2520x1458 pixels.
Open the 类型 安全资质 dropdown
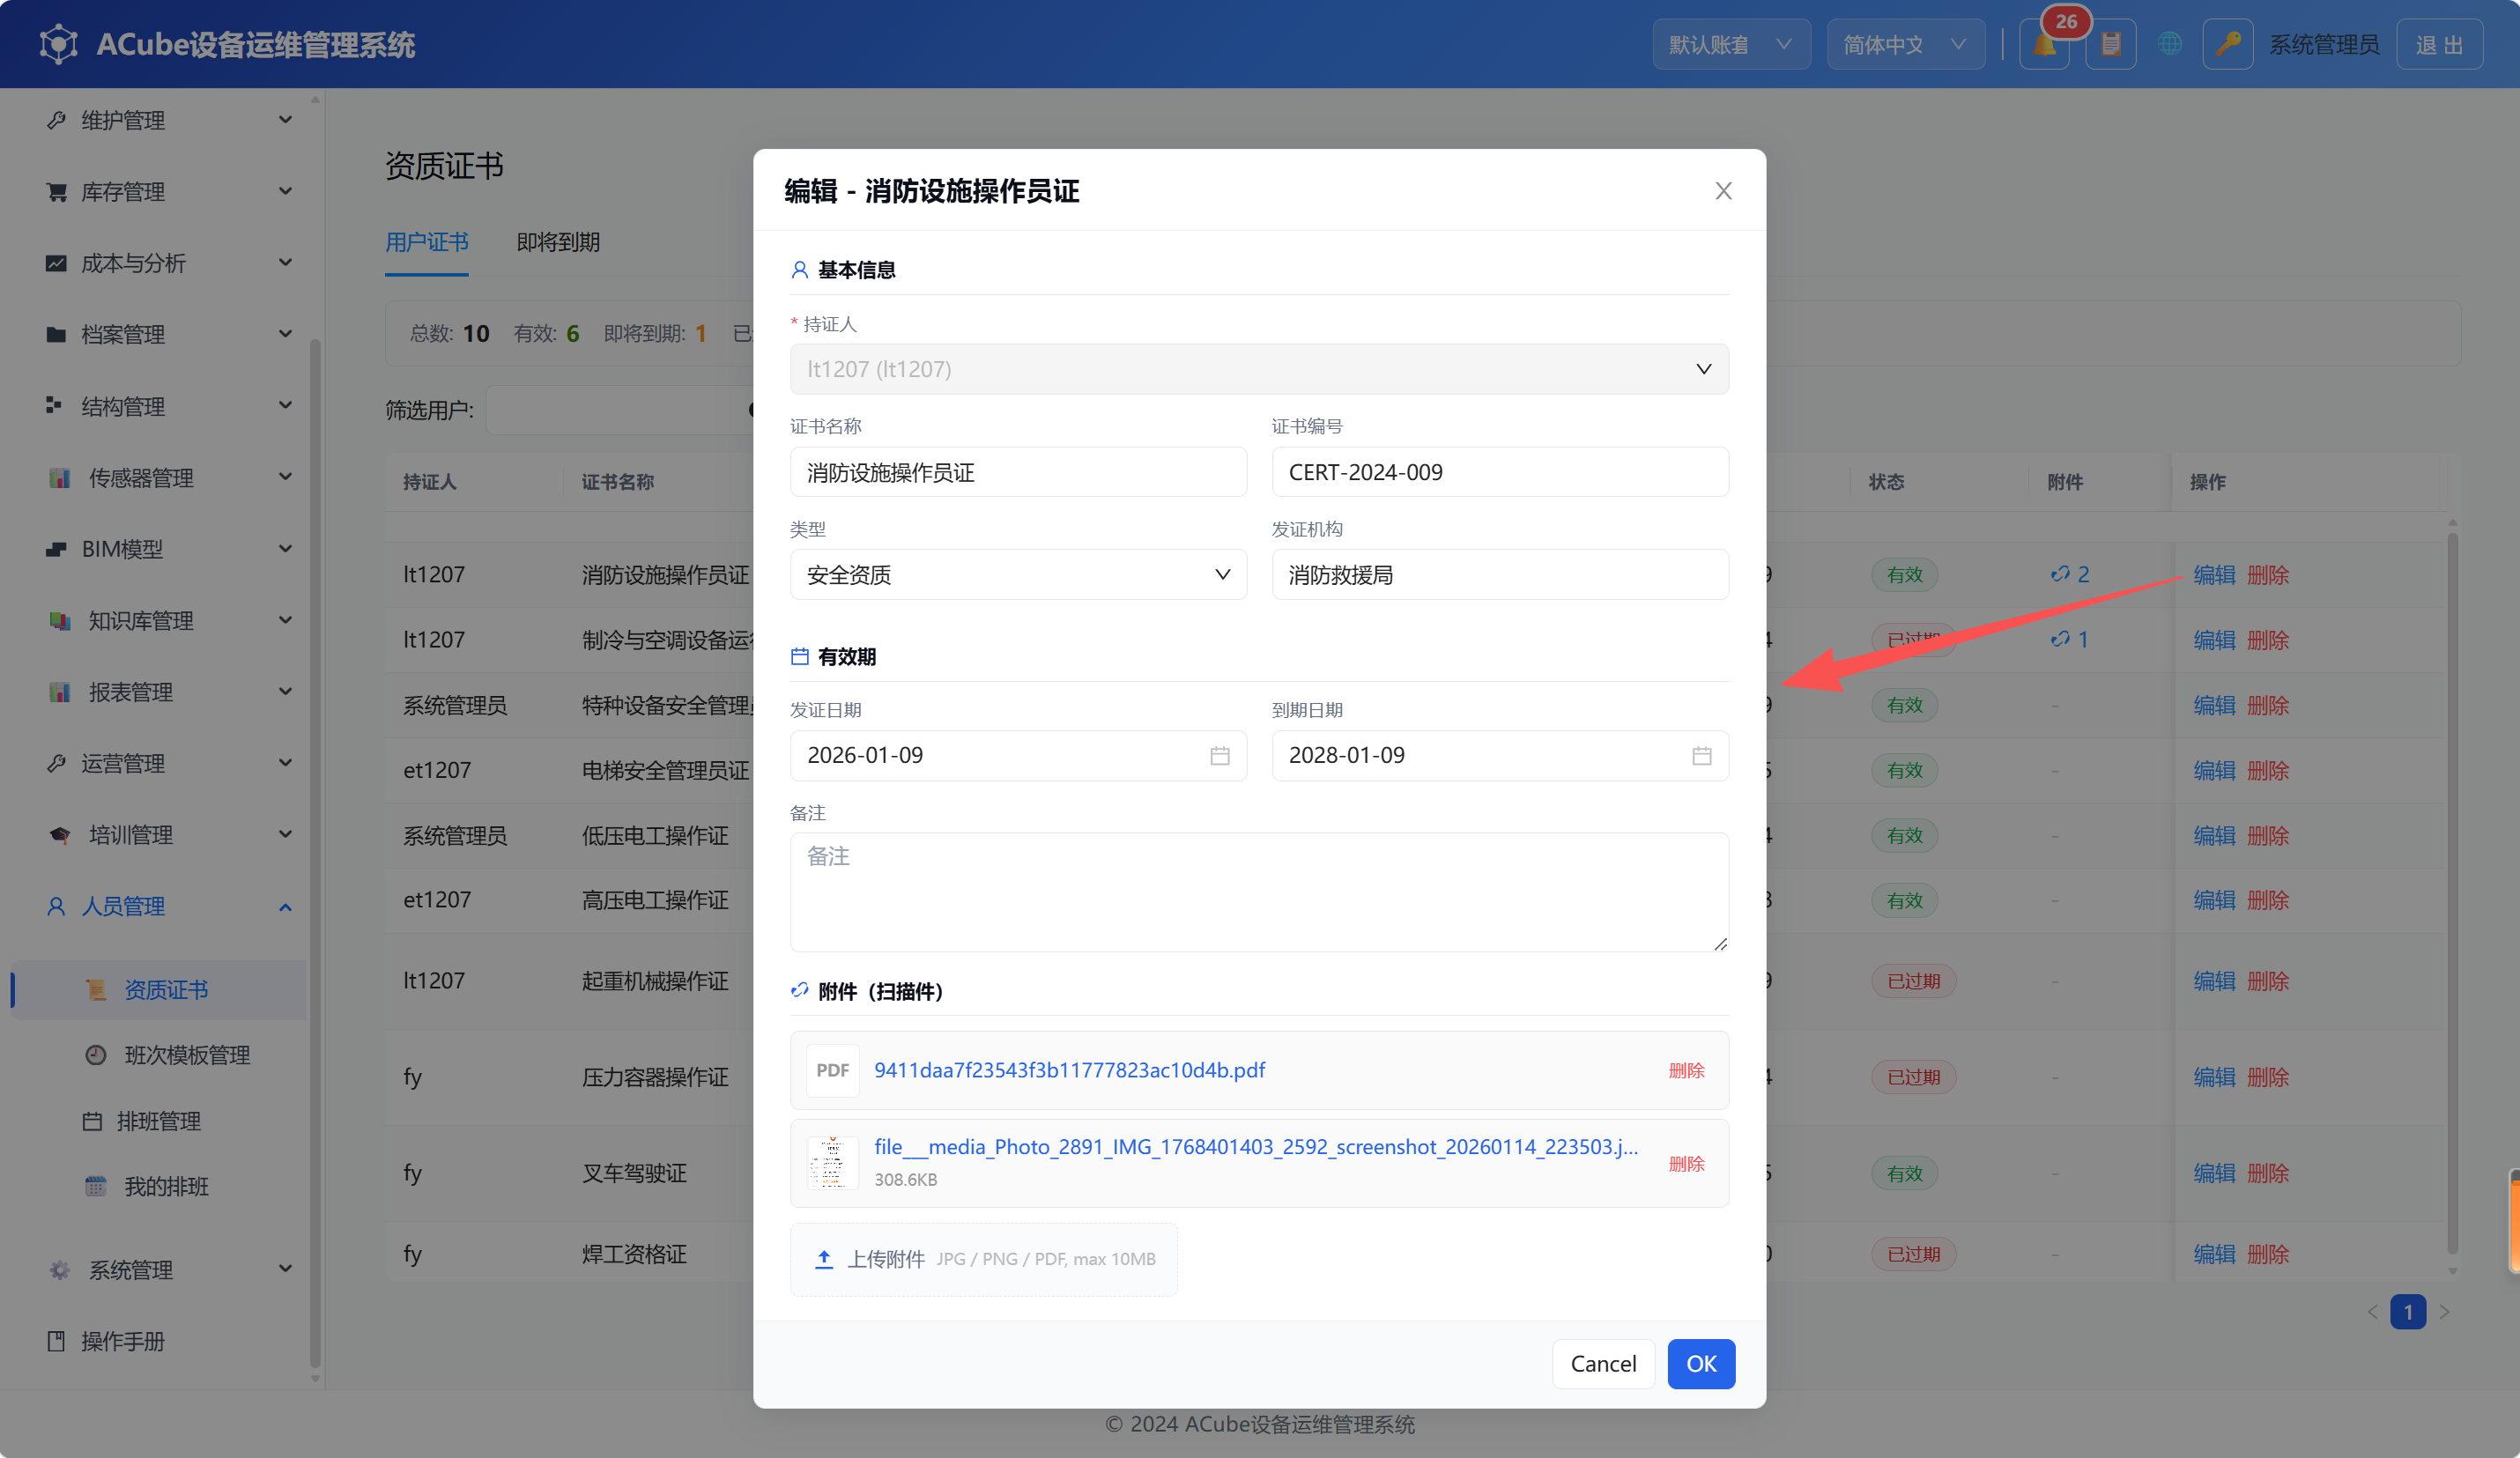click(1018, 575)
